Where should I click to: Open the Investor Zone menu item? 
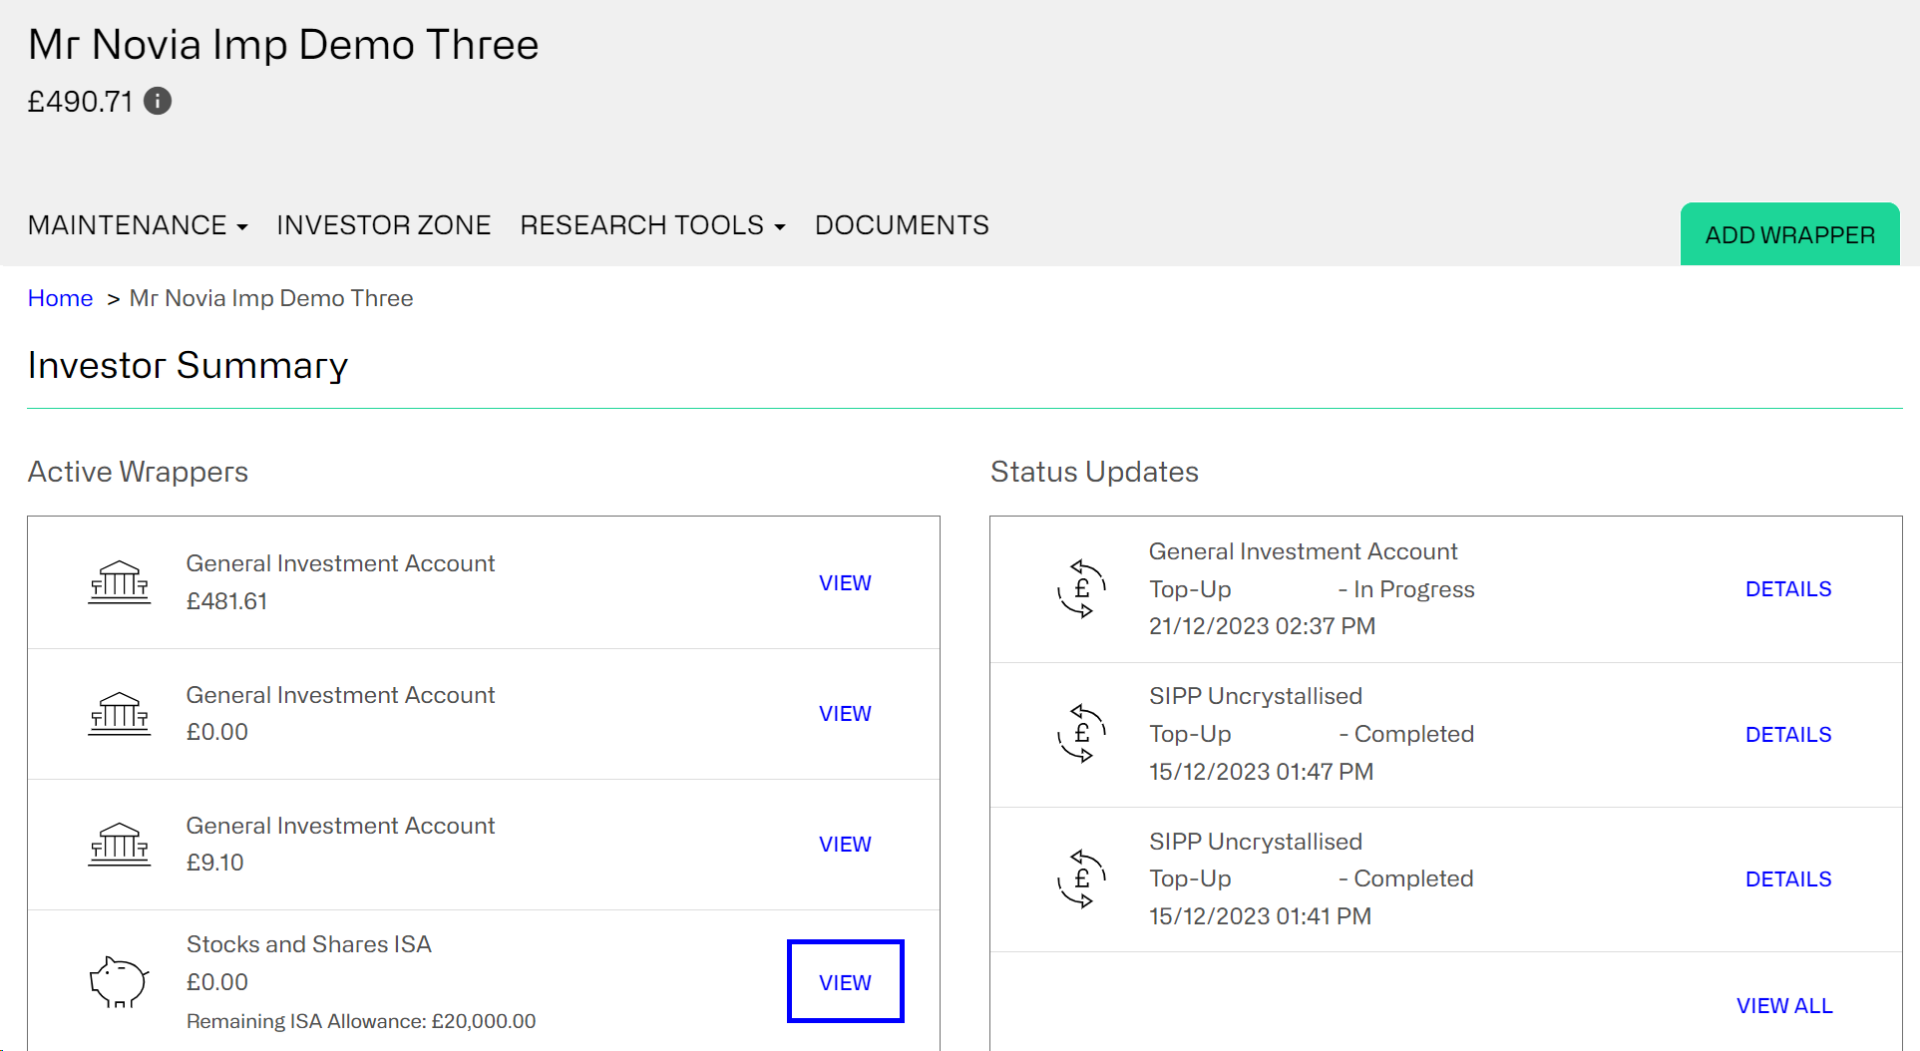point(383,226)
